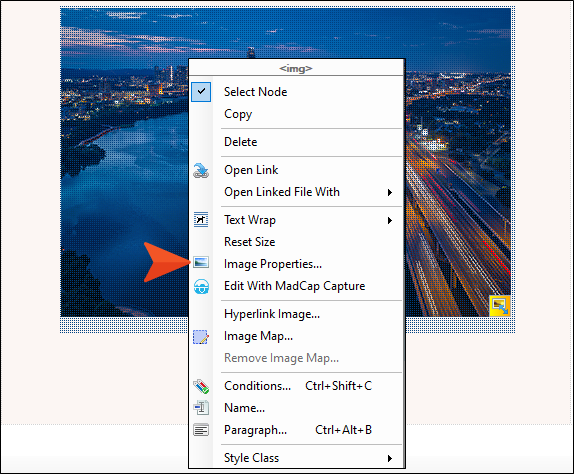Click the Open Link chain icon
The height and width of the screenshot is (474, 574).
pos(201,171)
